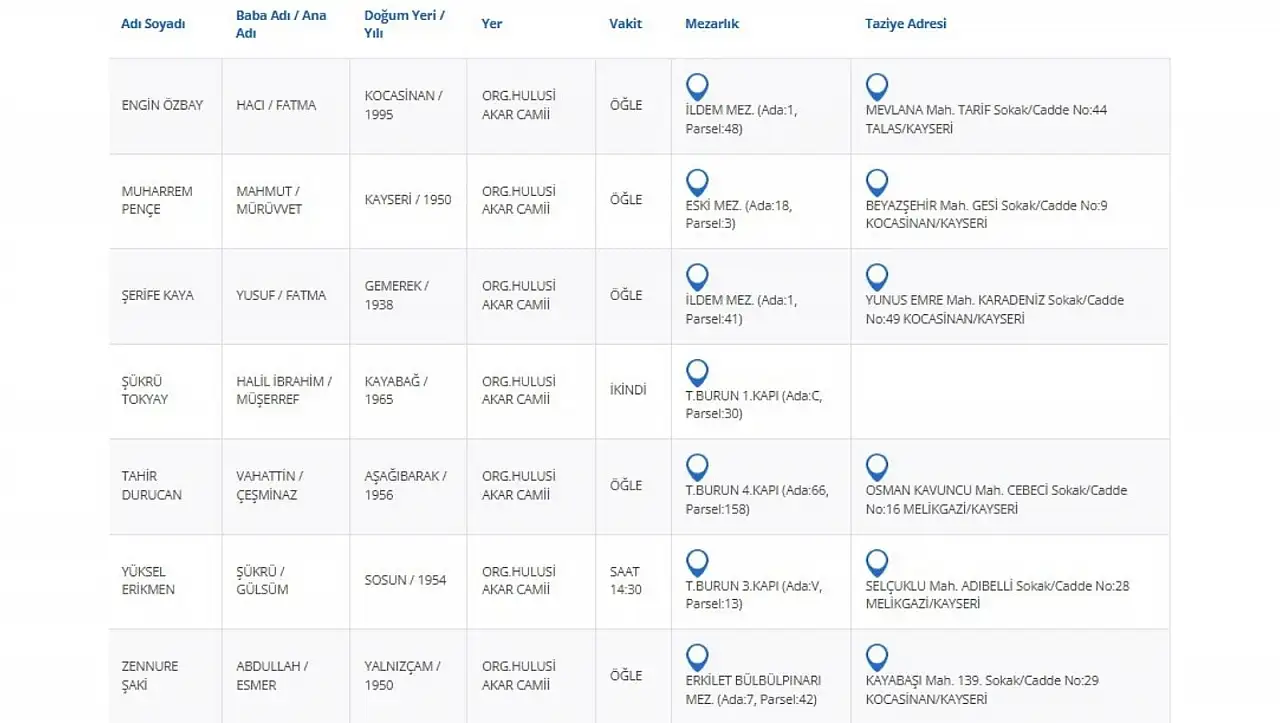This screenshot has height=723, width=1280.
Task: Open T.BURUN 1.KAPI cemetery pin
Action: 697,373
